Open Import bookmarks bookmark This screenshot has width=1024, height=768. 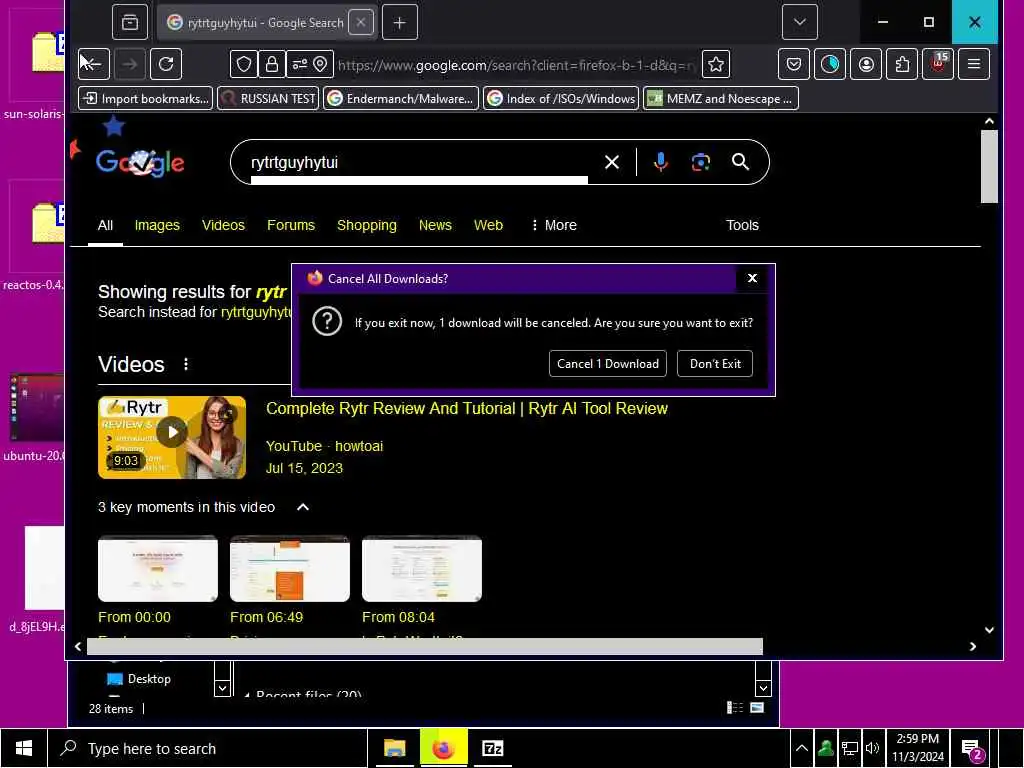click(146, 99)
